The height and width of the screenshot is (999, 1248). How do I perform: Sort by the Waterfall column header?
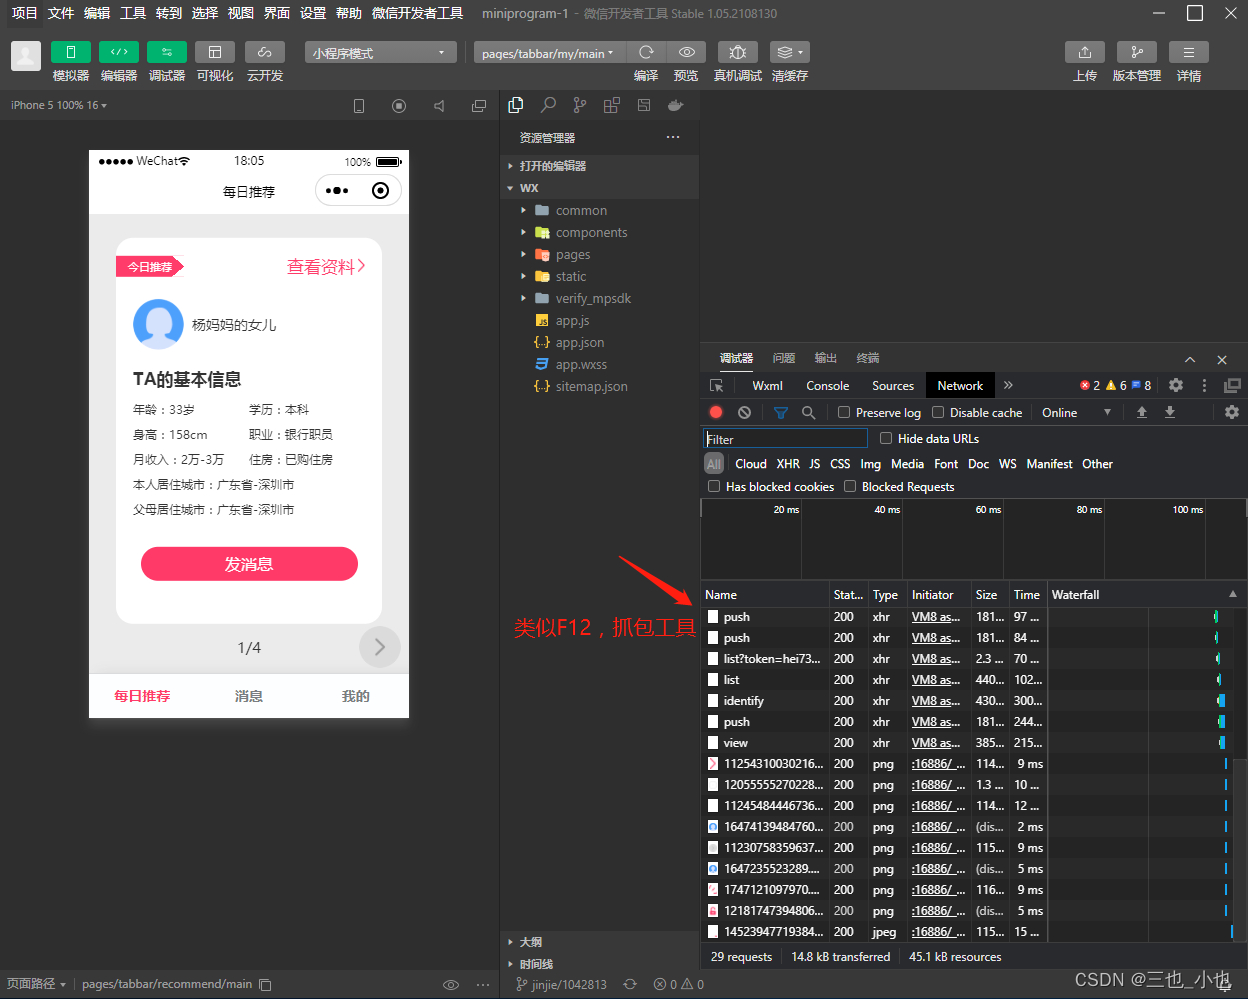1146,594
